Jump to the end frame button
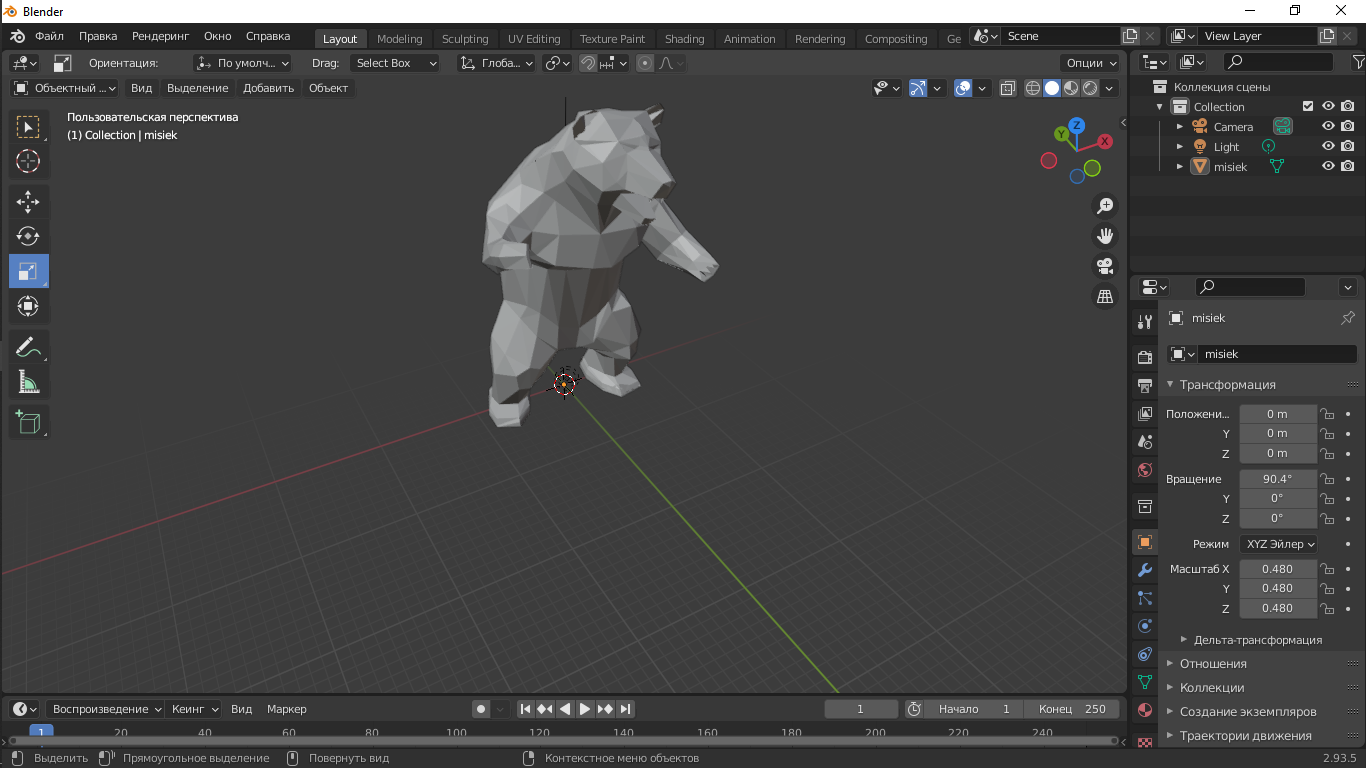This screenshot has width=1366, height=768. pyautogui.click(x=625, y=709)
